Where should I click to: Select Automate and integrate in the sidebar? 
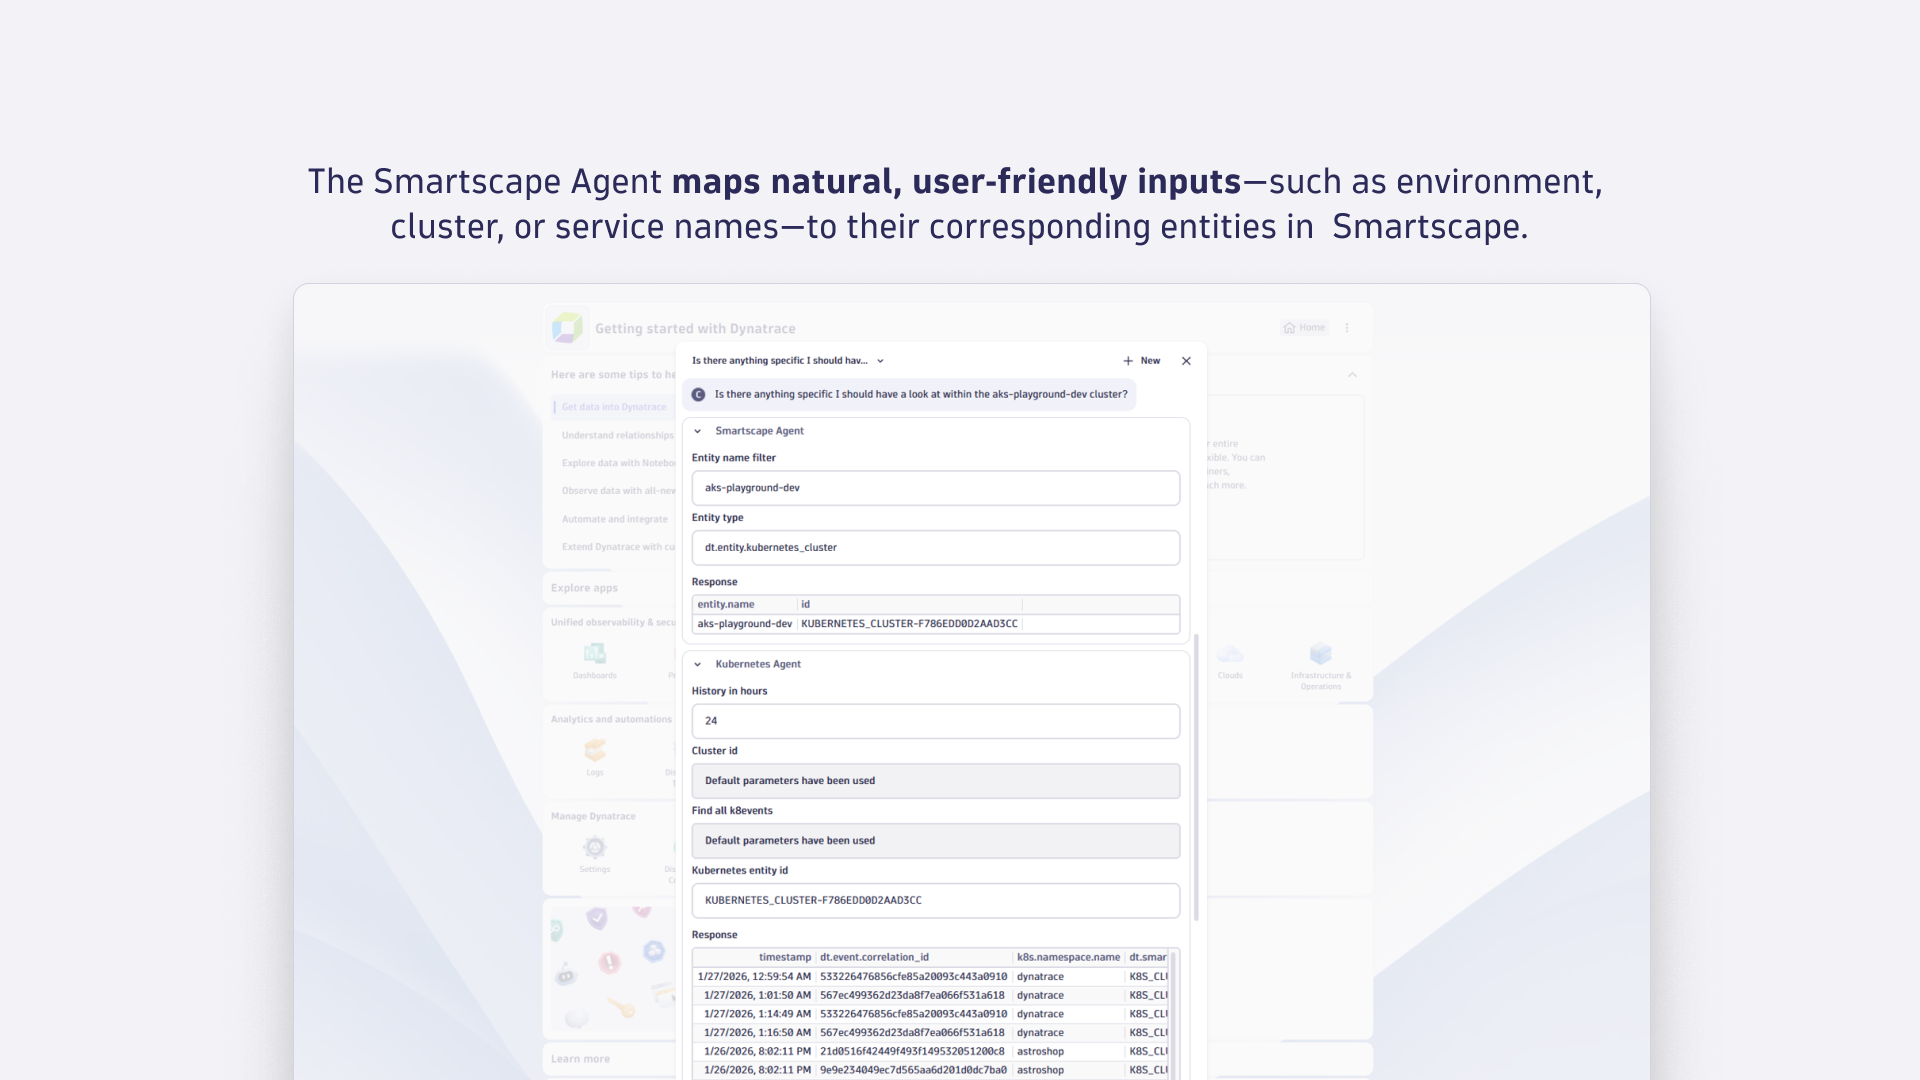615,519
